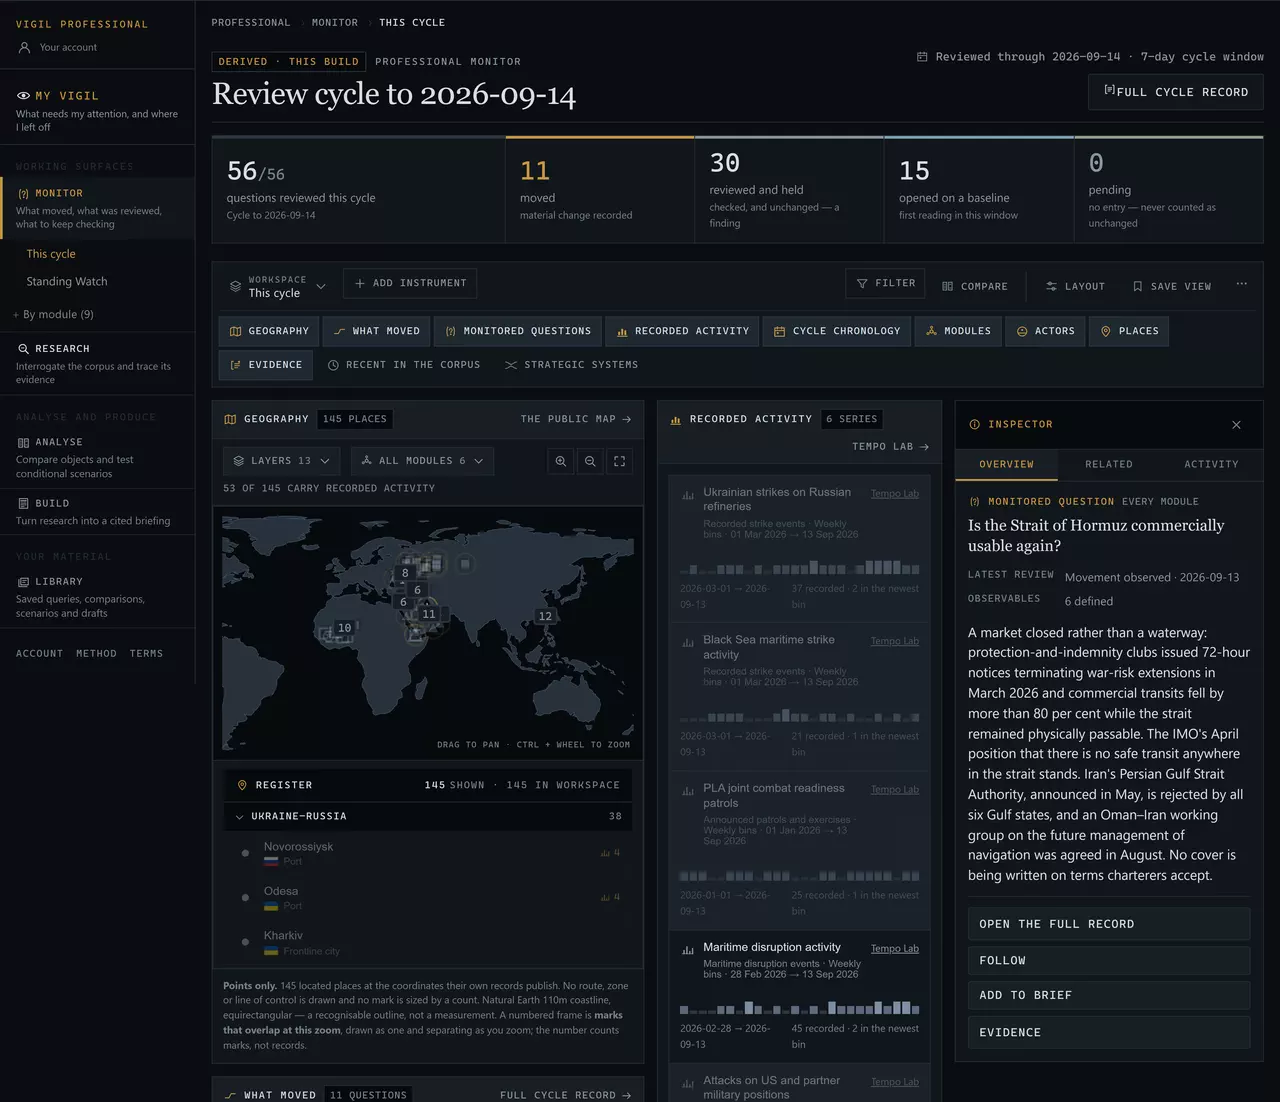Click the Filter funnel button
The height and width of the screenshot is (1102, 1280).
pos(886,284)
